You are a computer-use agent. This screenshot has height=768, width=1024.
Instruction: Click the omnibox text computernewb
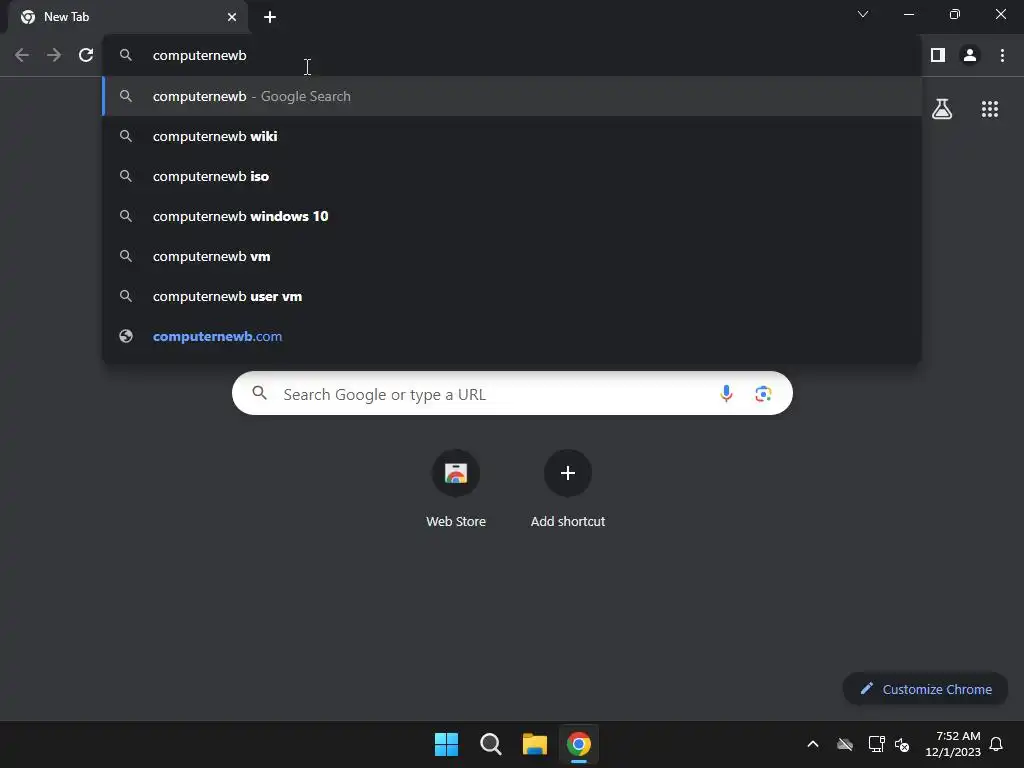[199, 56]
